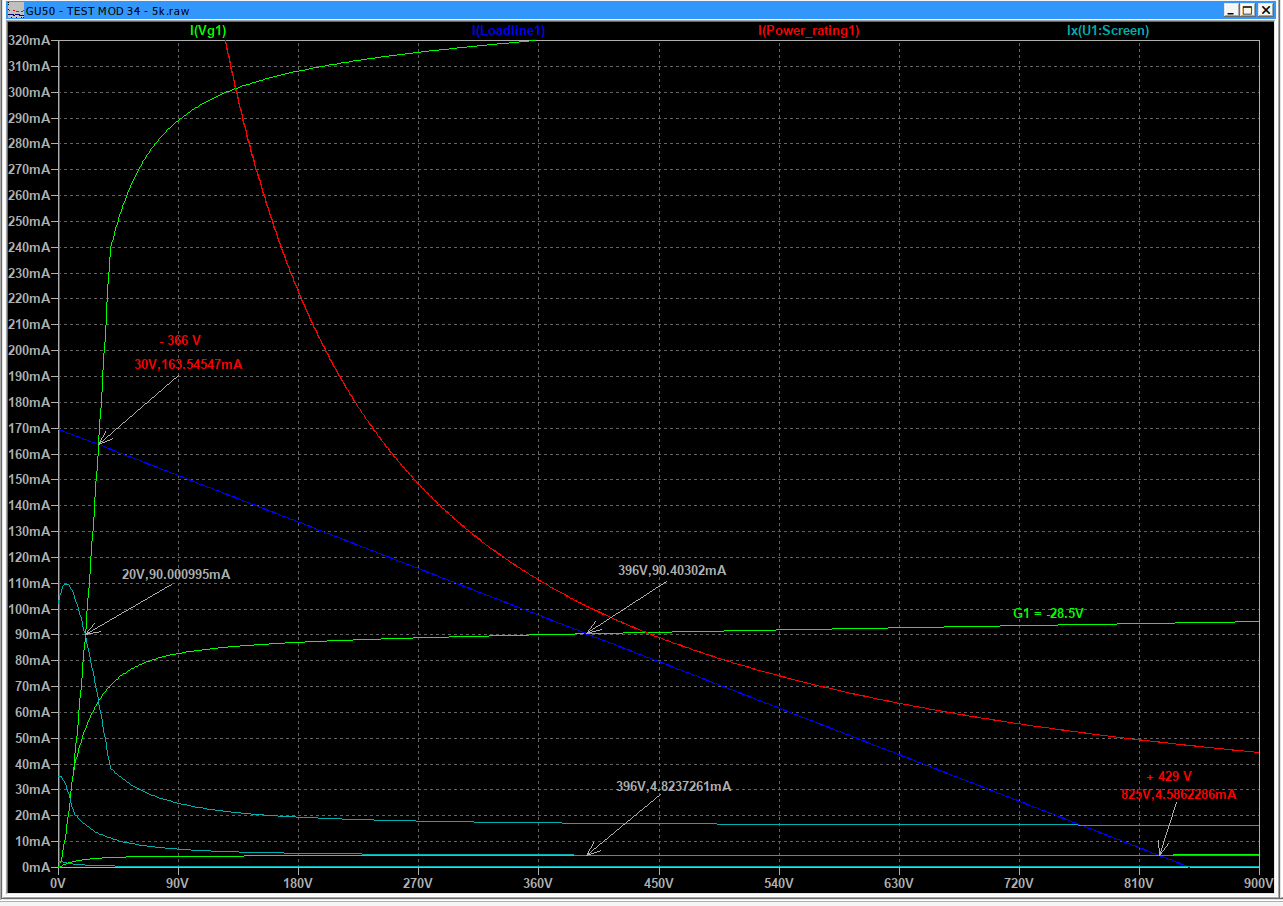The image size is (1283, 906).
Task: Click the 900V label on horizontal axis
Action: point(1259,884)
